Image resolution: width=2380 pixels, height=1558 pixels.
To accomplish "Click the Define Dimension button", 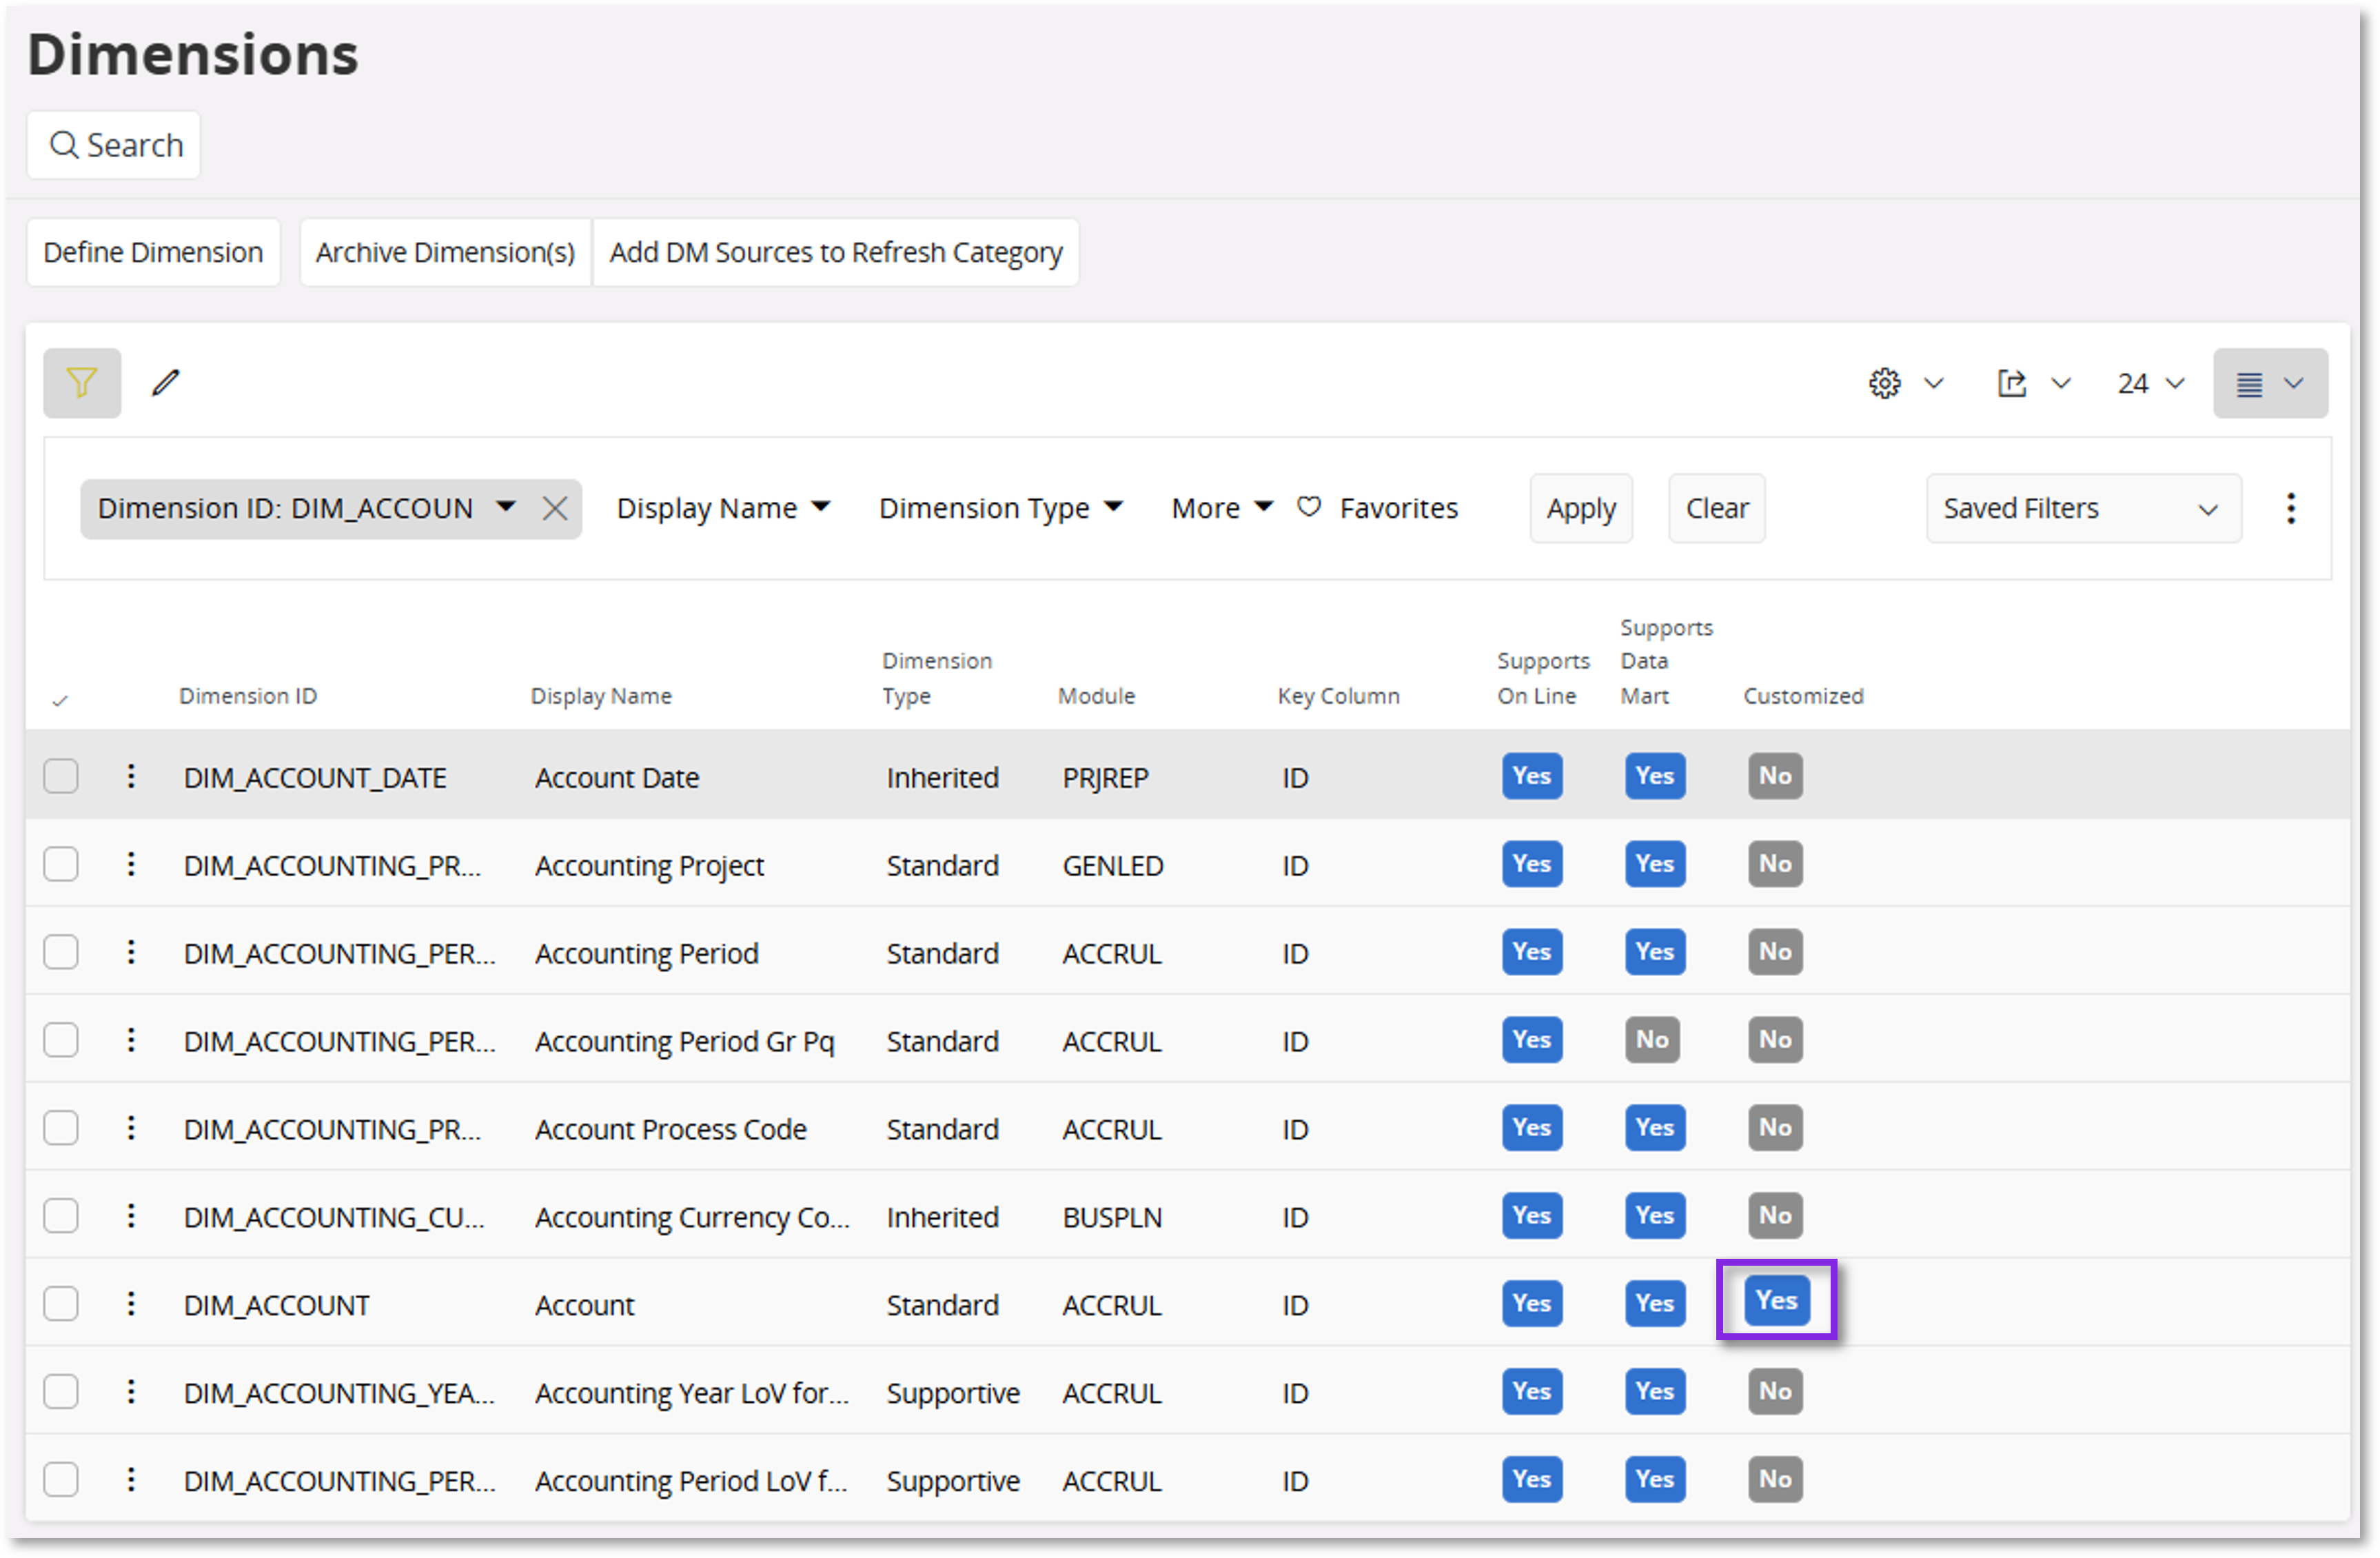I will pyautogui.click(x=153, y=253).
